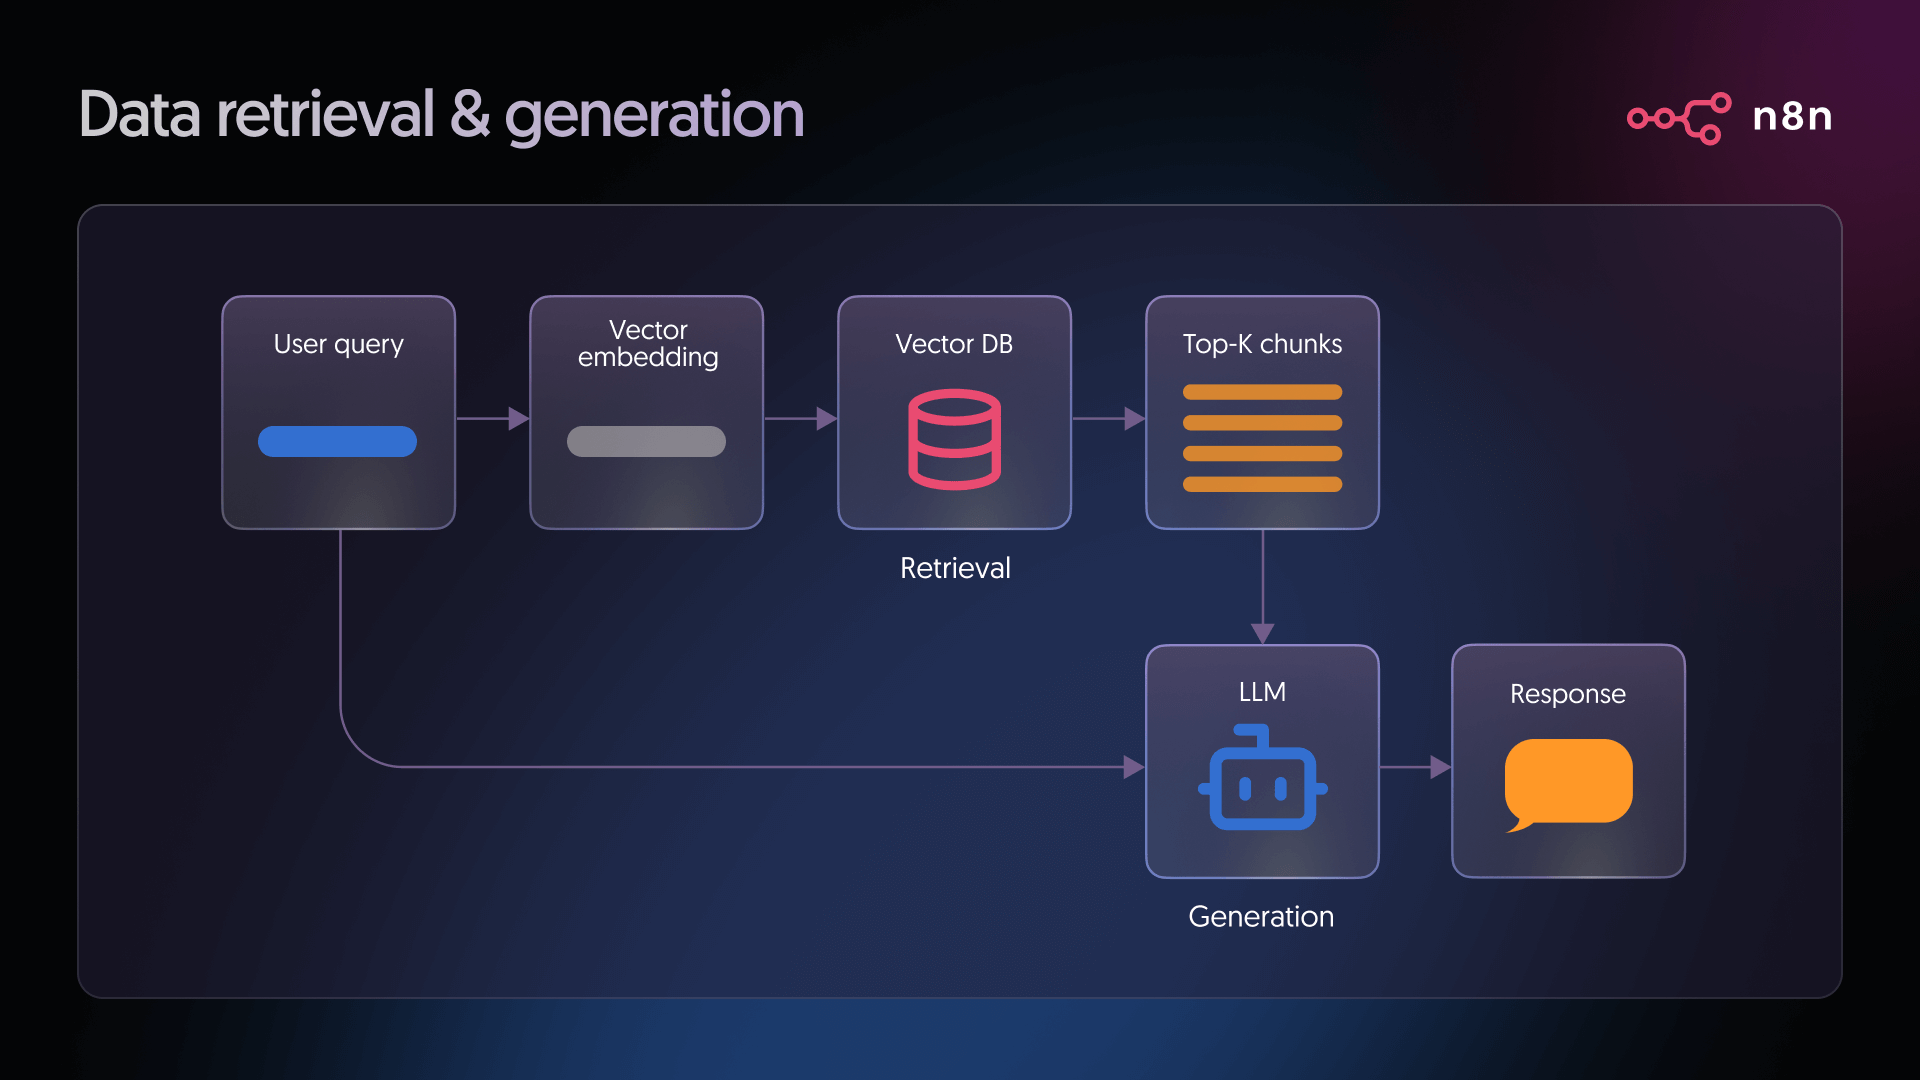The image size is (1920, 1080).
Task: Click the topmost orange bar in Top-K chunks
Action: 1262,391
